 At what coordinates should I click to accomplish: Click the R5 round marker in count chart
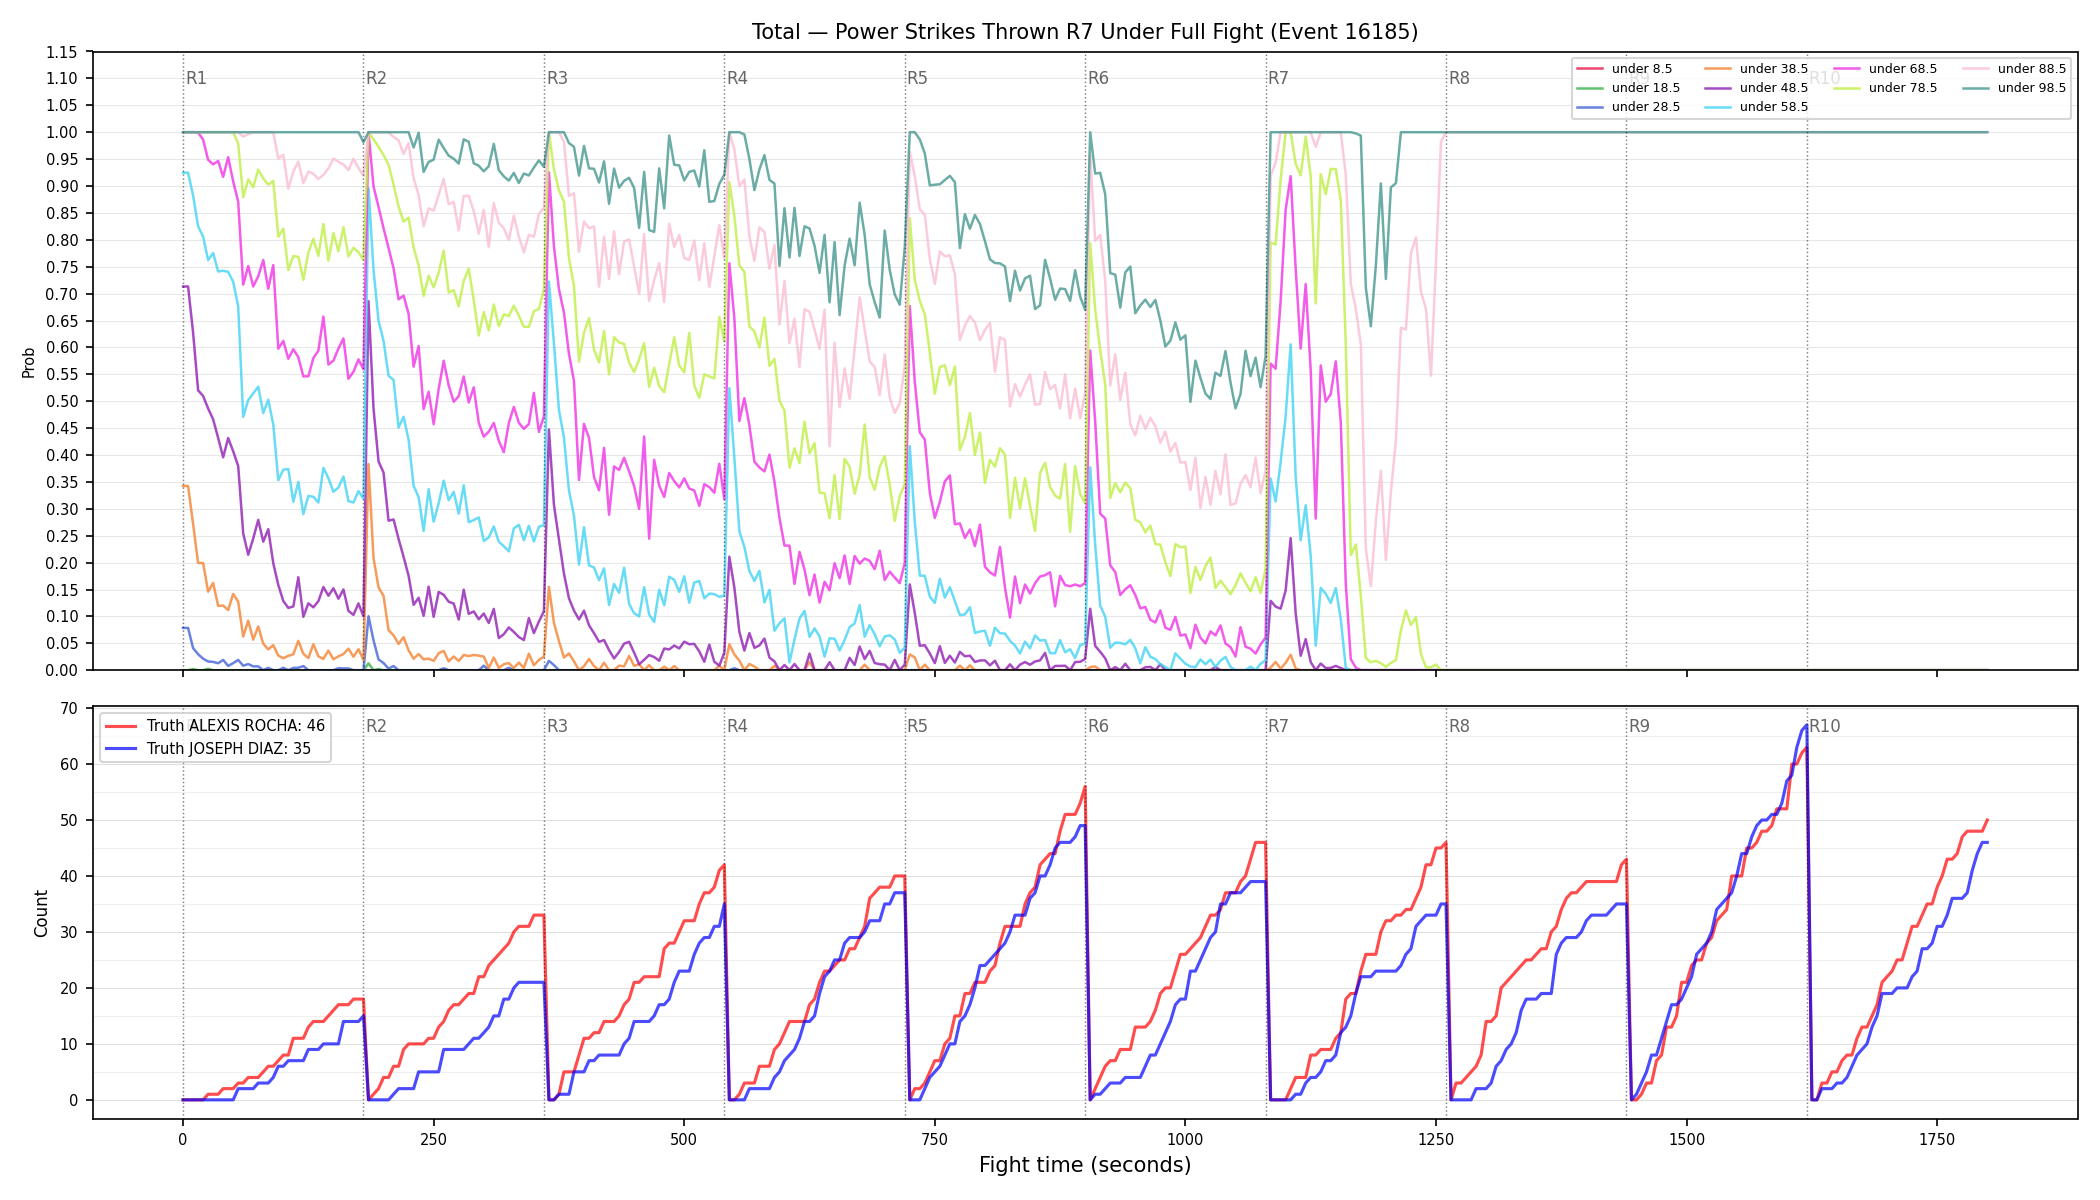coord(917,726)
